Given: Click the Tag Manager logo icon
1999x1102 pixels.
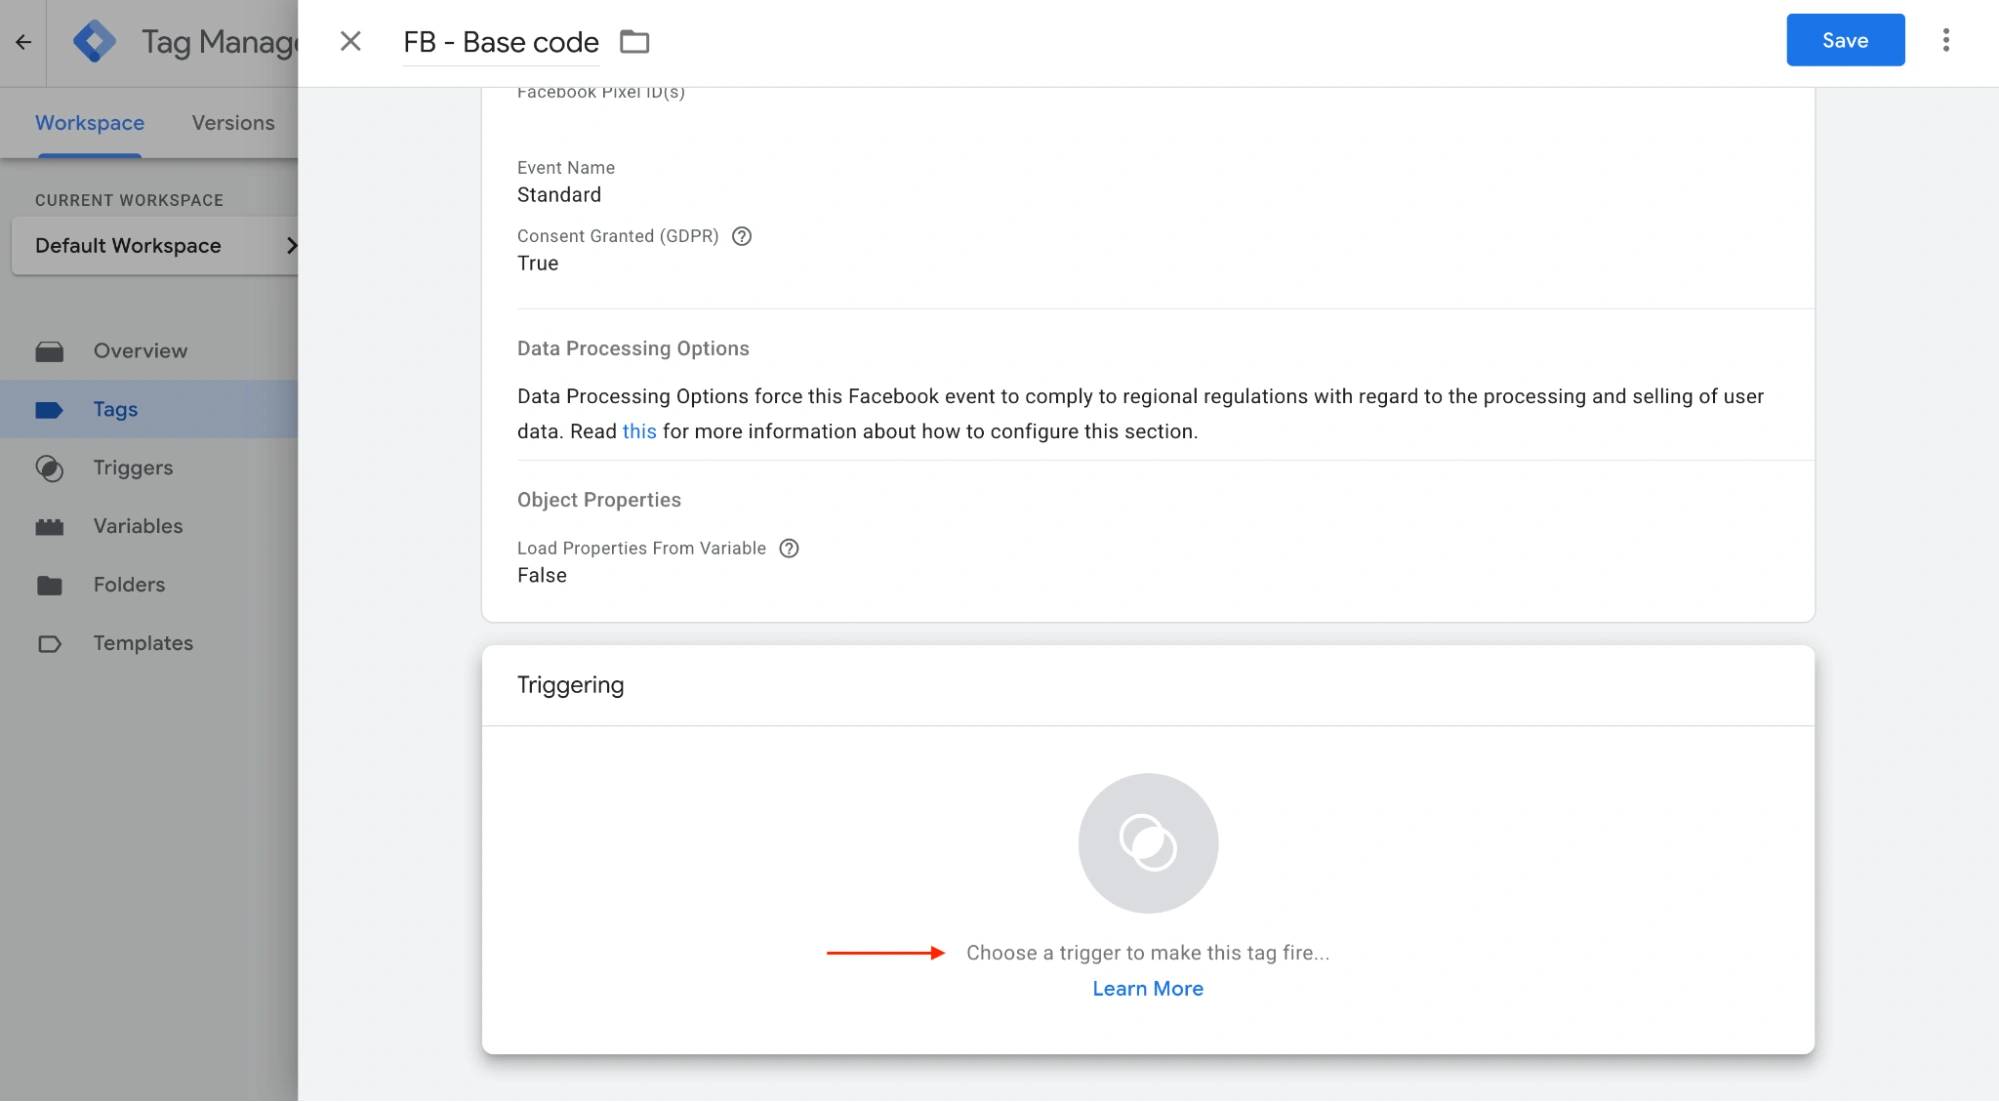Looking at the screenshot, I should pyautogui.click(x=94, y=42).
